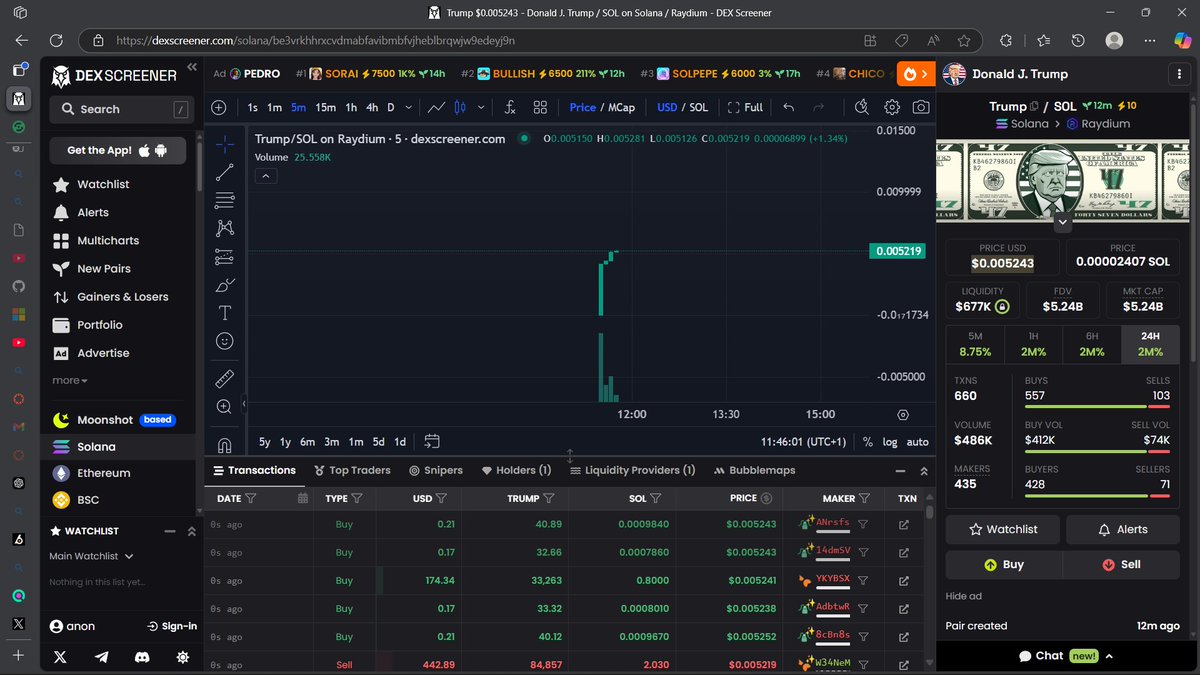Screen dimensions: 1200x675
Task: Select the brush drawing tool
Action: pyautogui.click(x=225, y=285)
